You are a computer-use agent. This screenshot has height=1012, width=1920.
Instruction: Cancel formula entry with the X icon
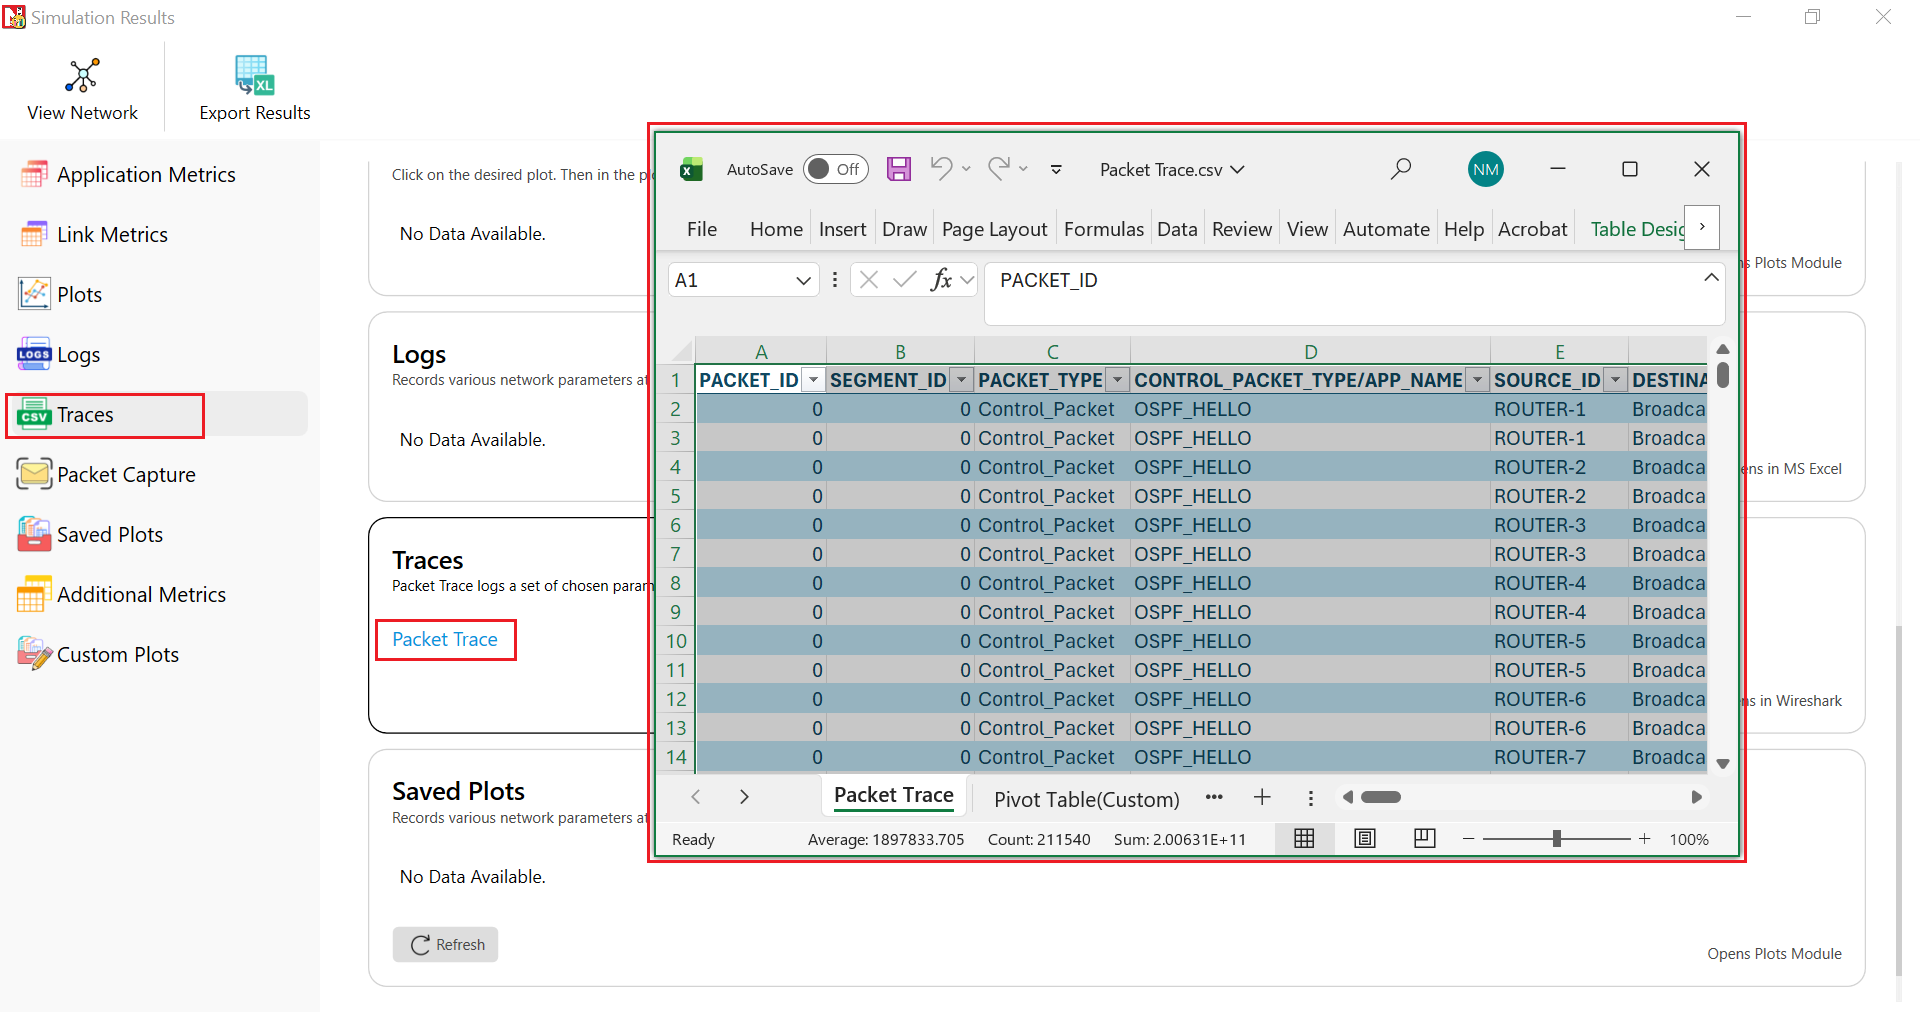869,280
